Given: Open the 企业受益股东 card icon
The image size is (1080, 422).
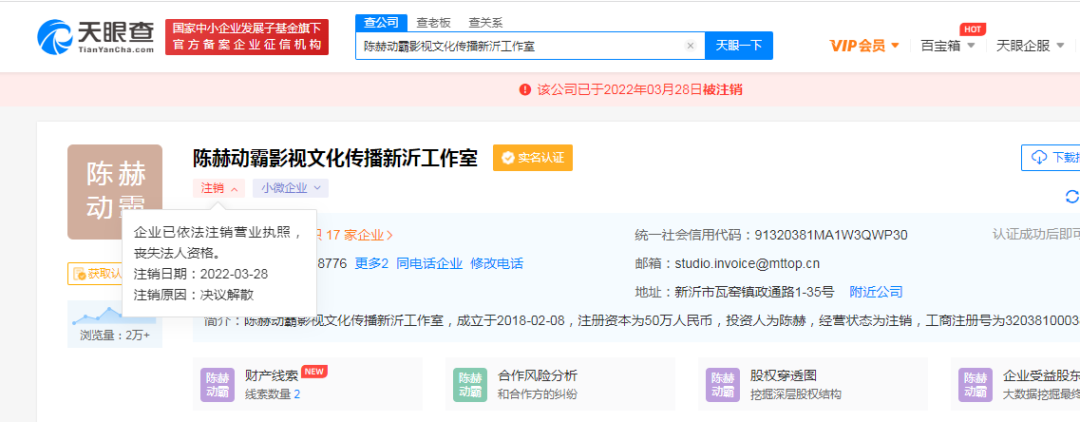Looking at the screenshot, I should (x=976, y=385).
